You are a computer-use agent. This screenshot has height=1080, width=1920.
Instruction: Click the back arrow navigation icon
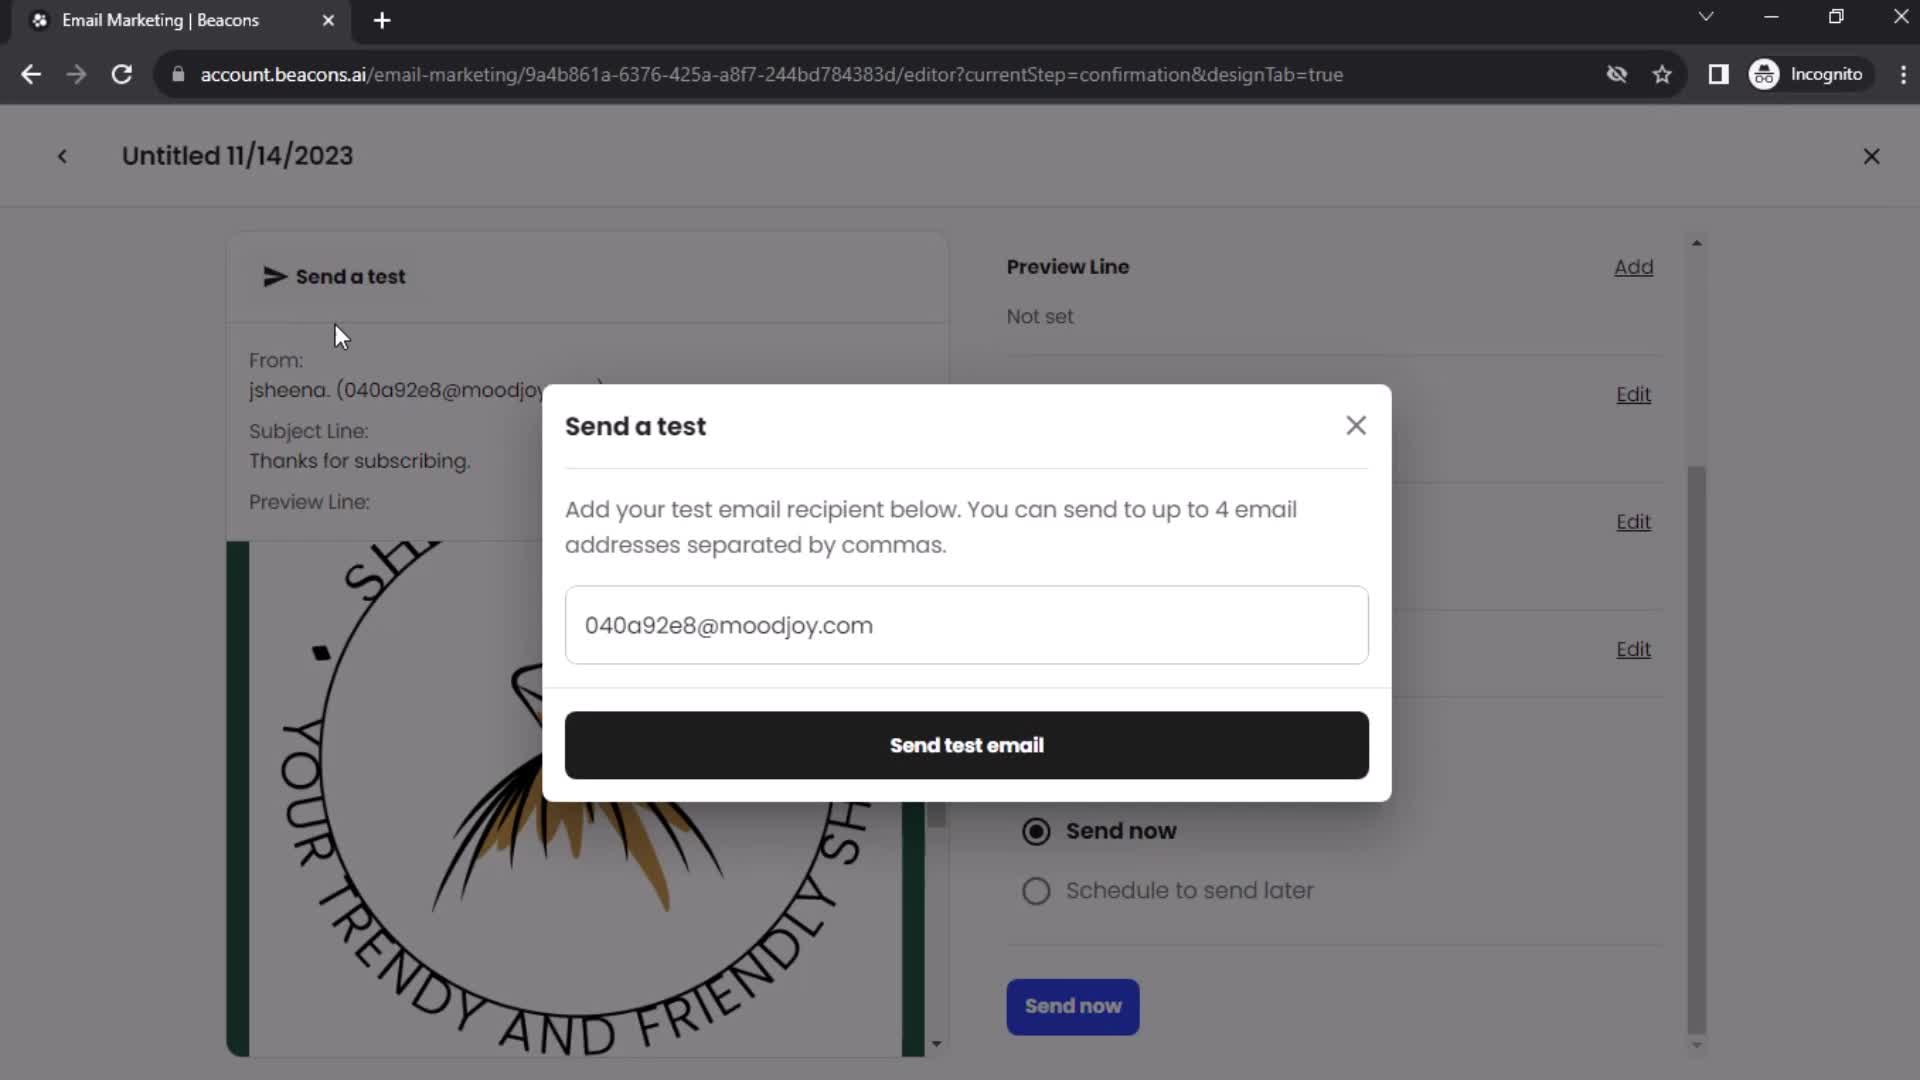62,156
